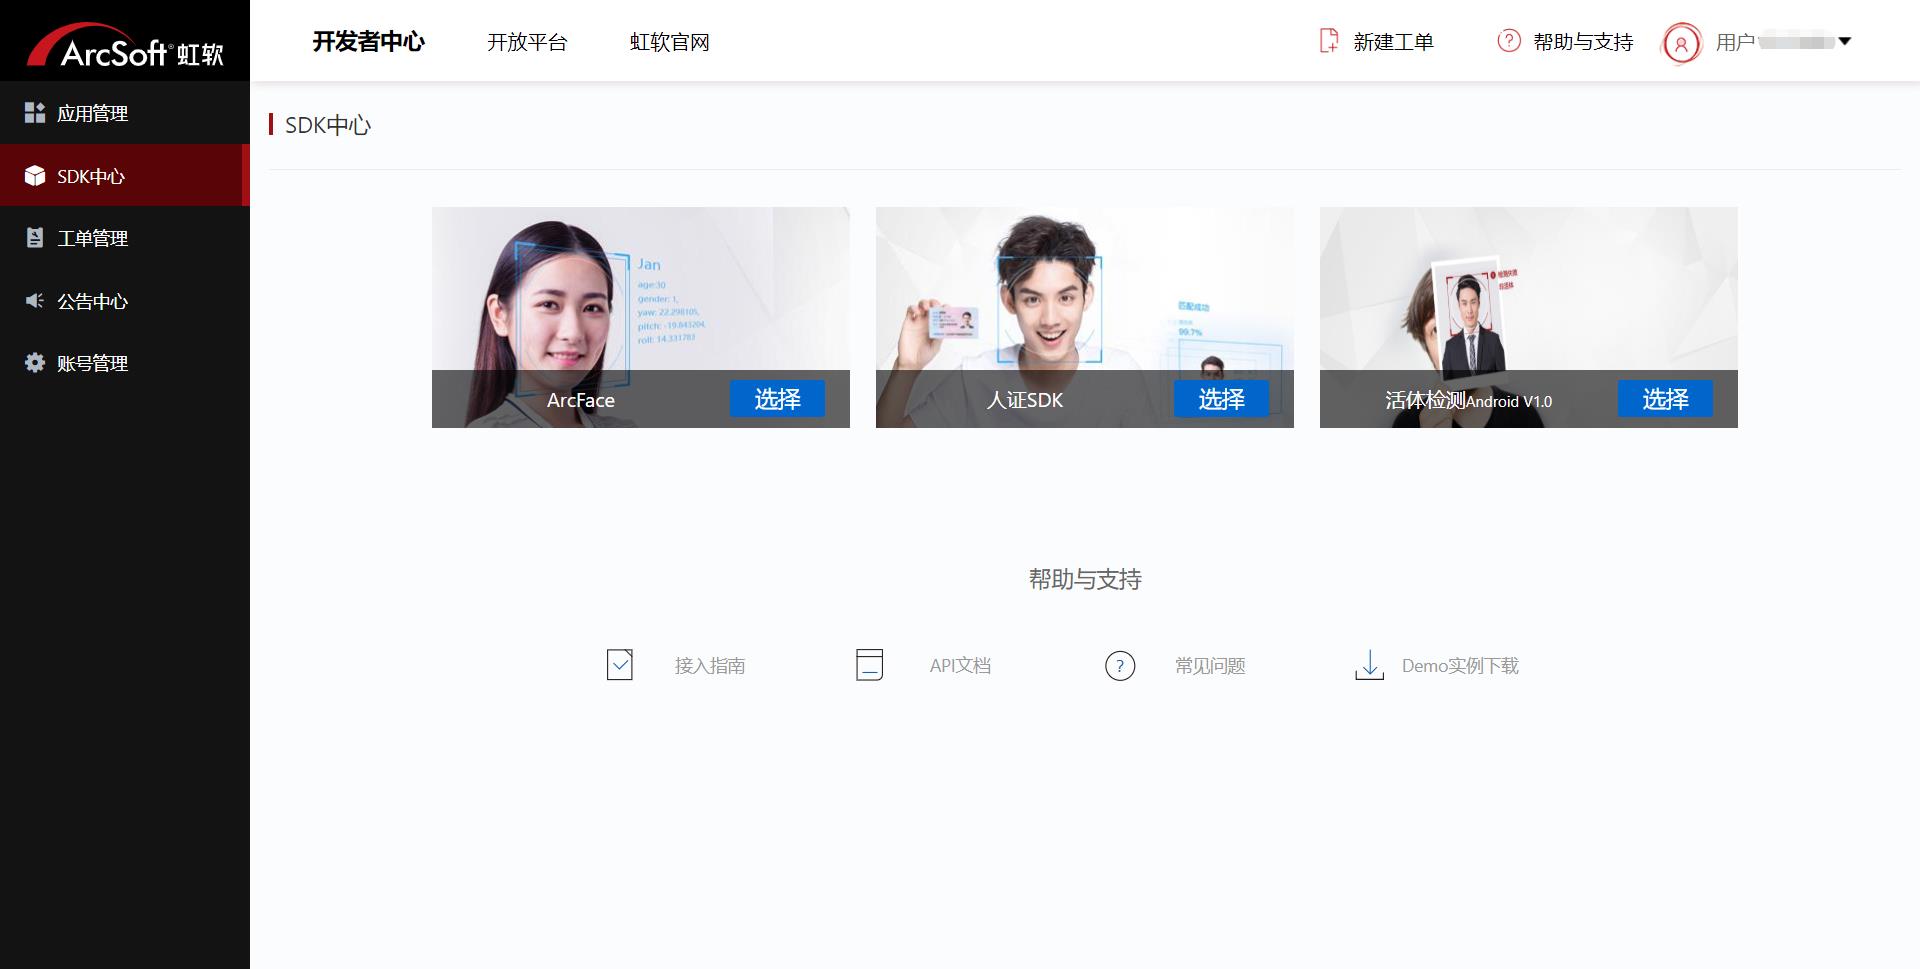Click 选择 button for 活体检测Android V1.0

[x=1665, y=399]
